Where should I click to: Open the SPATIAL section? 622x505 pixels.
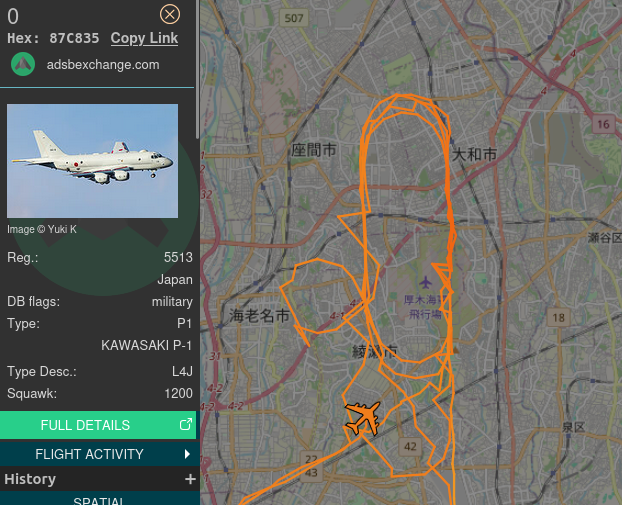[x=98, y=499]
